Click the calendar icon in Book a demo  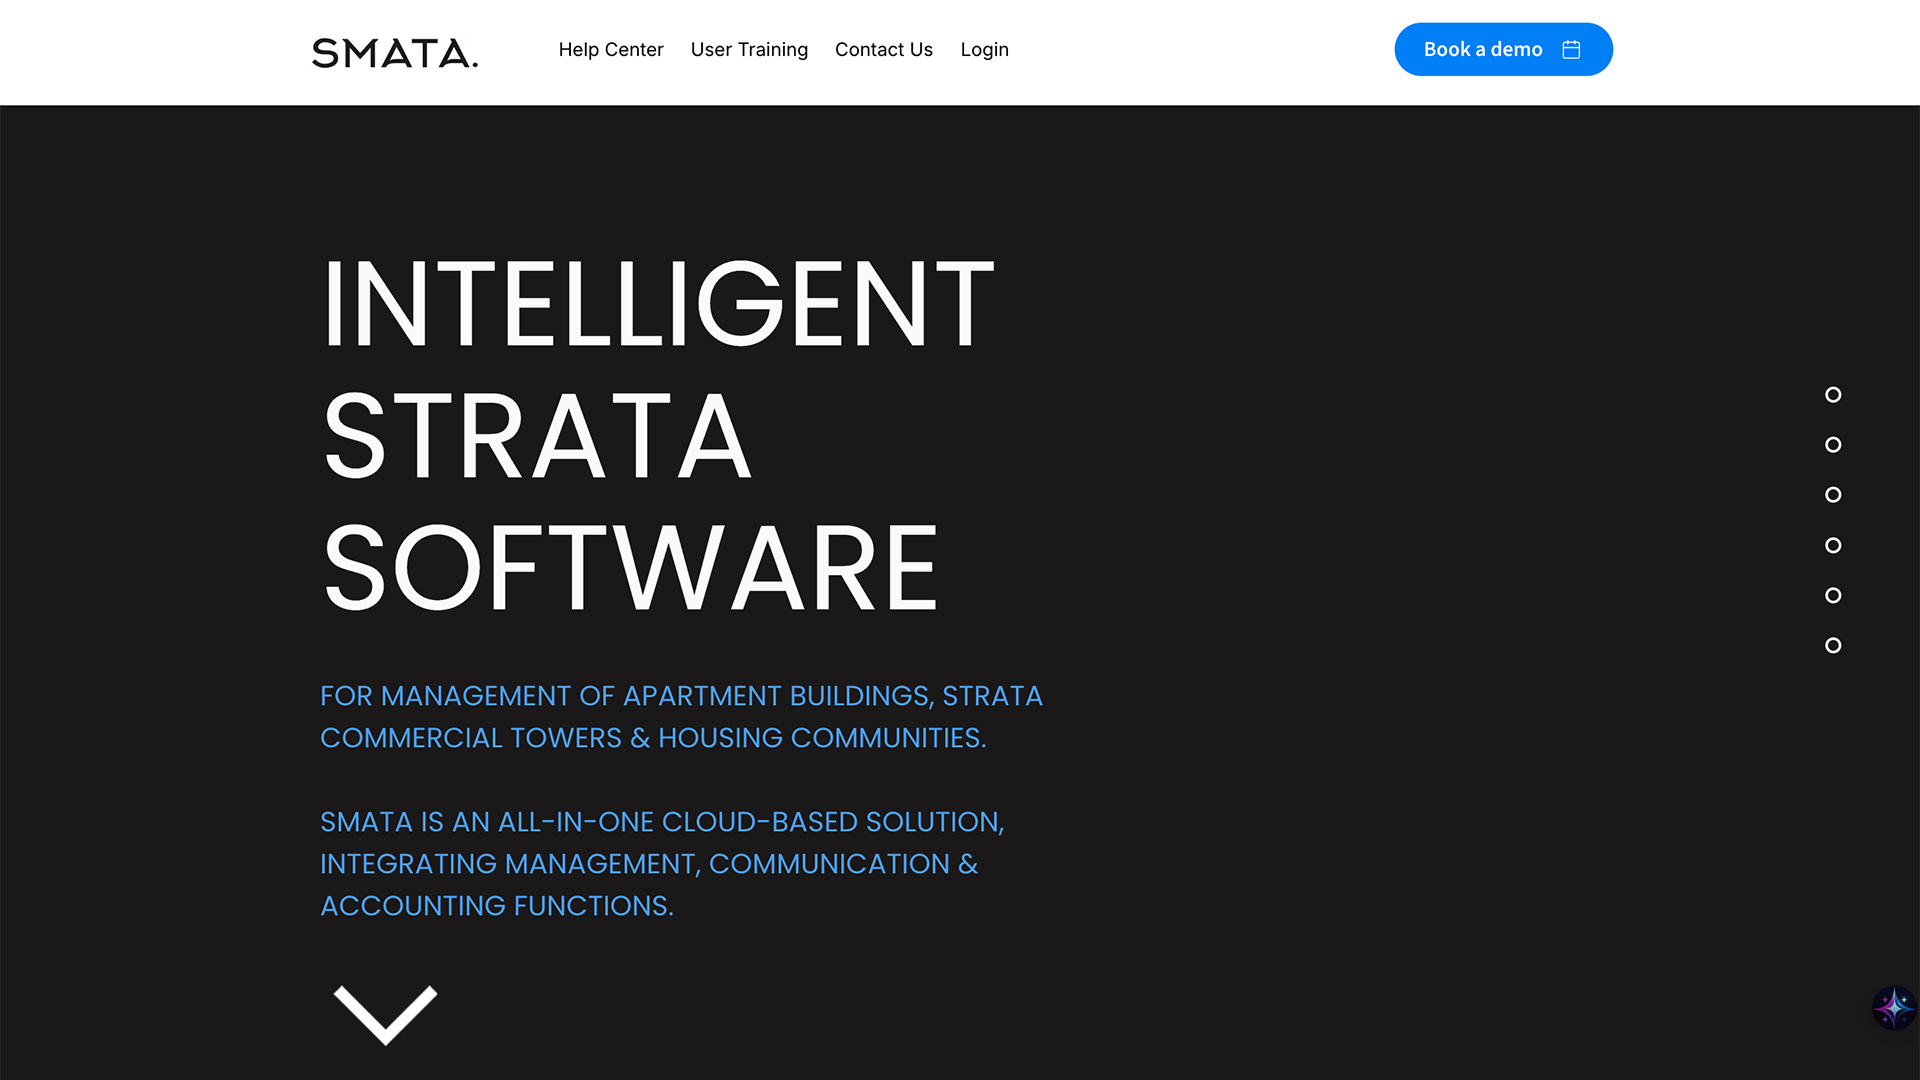[x=1571, y=49]
